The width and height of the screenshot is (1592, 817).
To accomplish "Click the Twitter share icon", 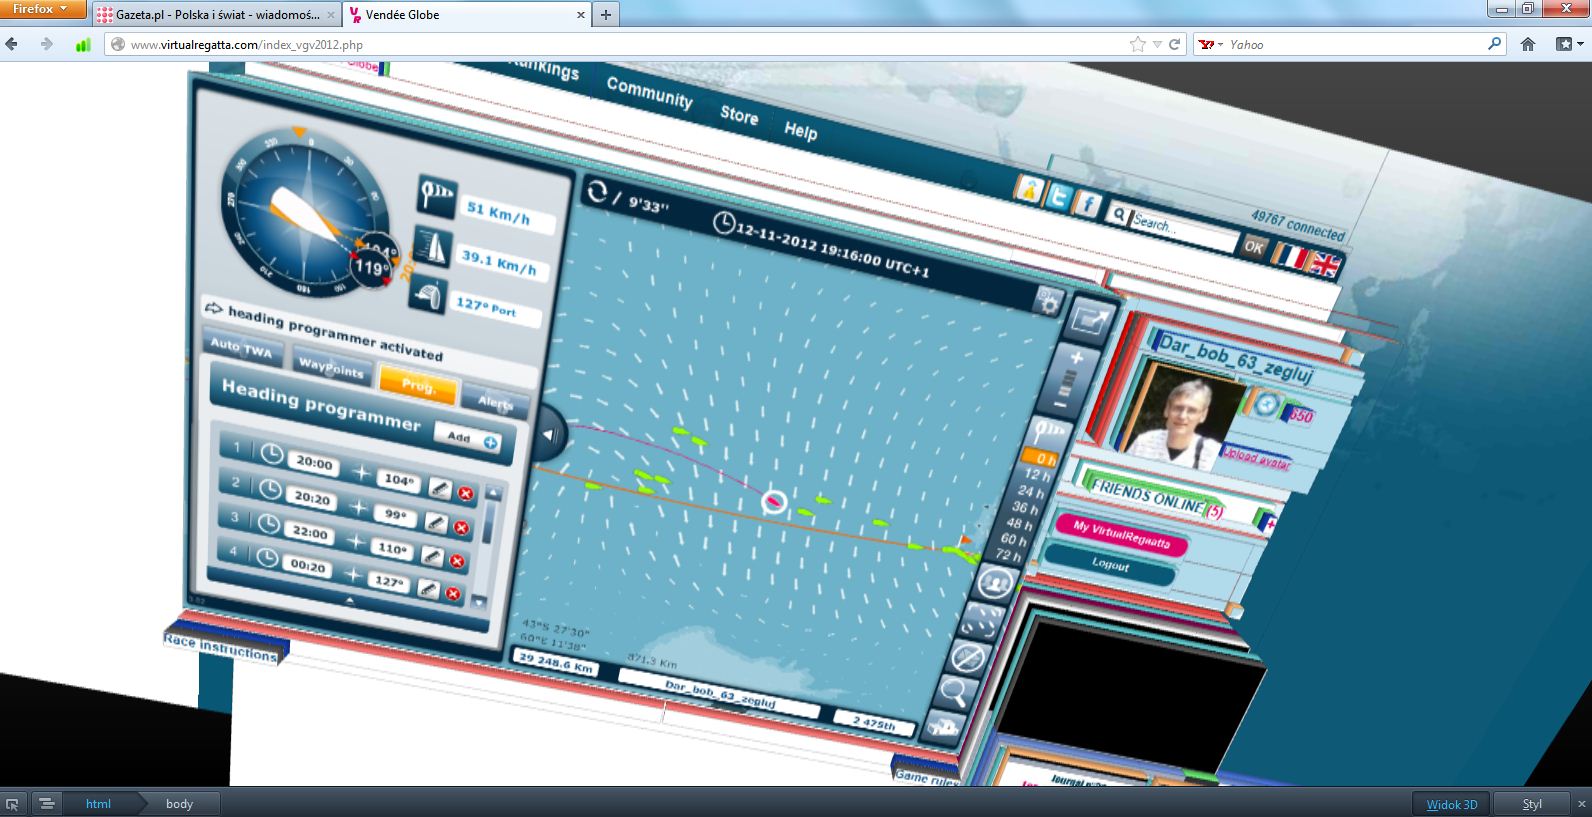I will 1059,196.
